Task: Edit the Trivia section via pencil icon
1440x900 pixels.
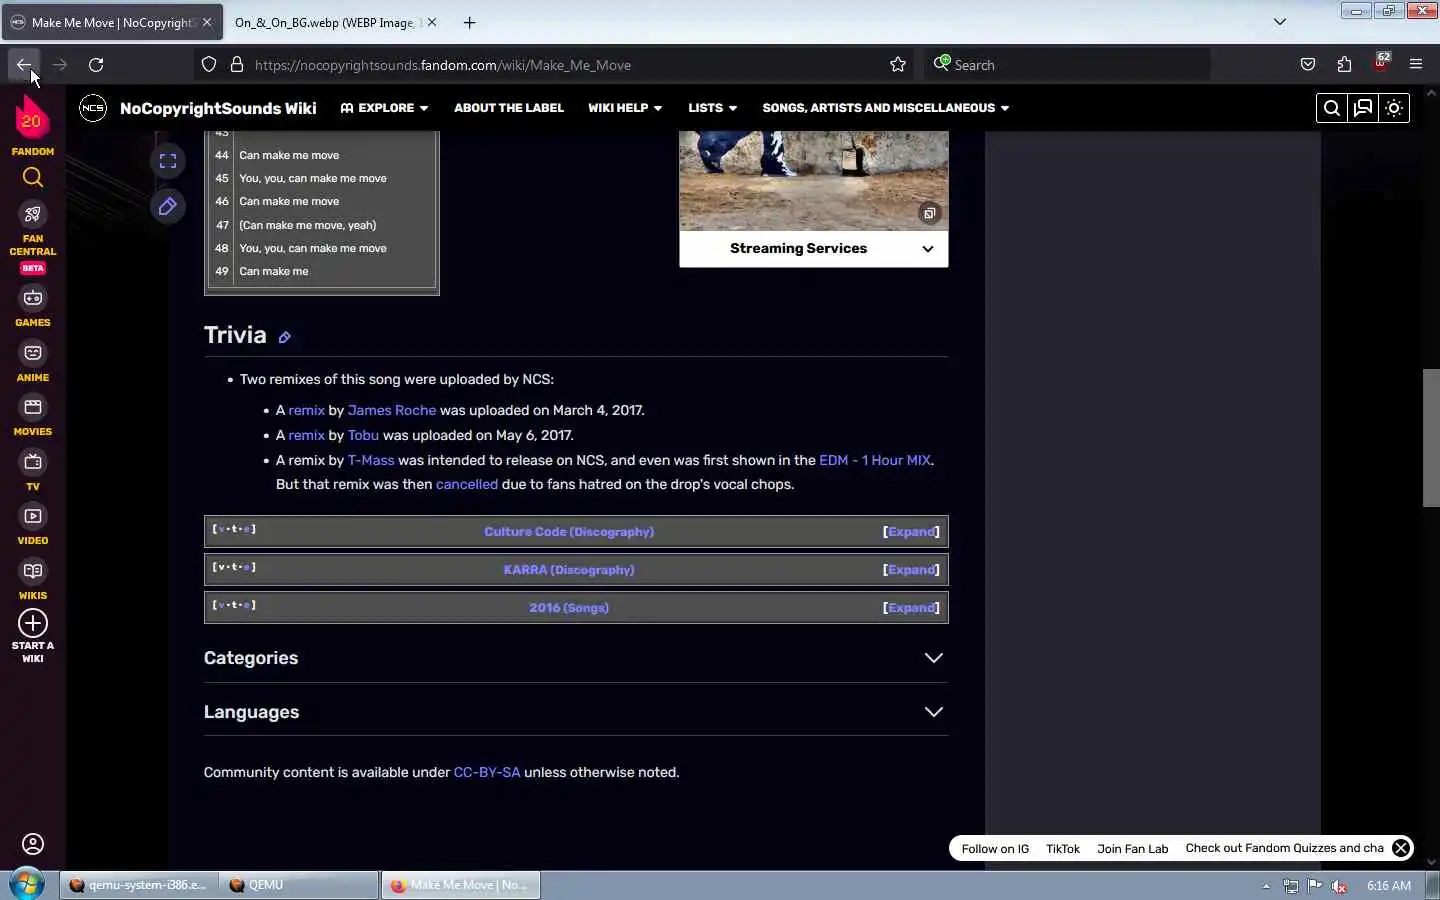Action: coord(285,337)
